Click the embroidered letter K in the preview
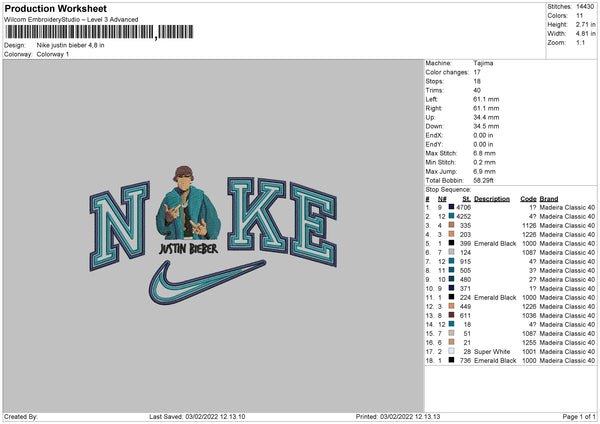Viewport: 600px width, 424px height. pyautogui.click(x=257, y=215)
